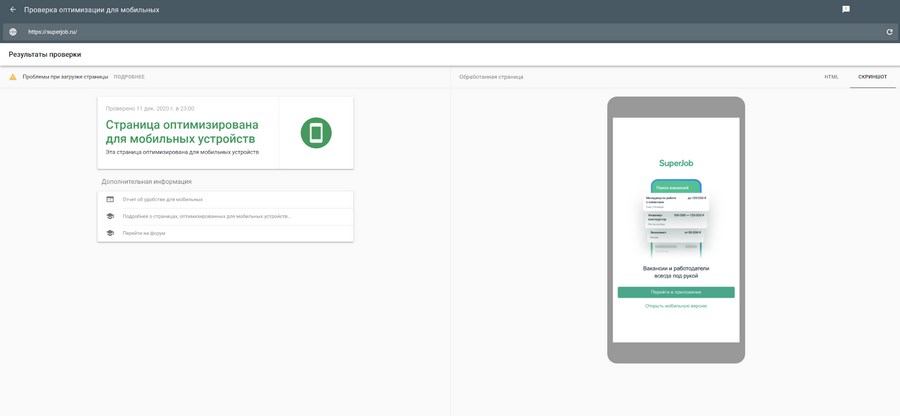This screenshot has width=900, height=416.
Task: Open 'Подробнее о страницах, оптимизированных для мобильных' link
Action: tap(207, 216)
